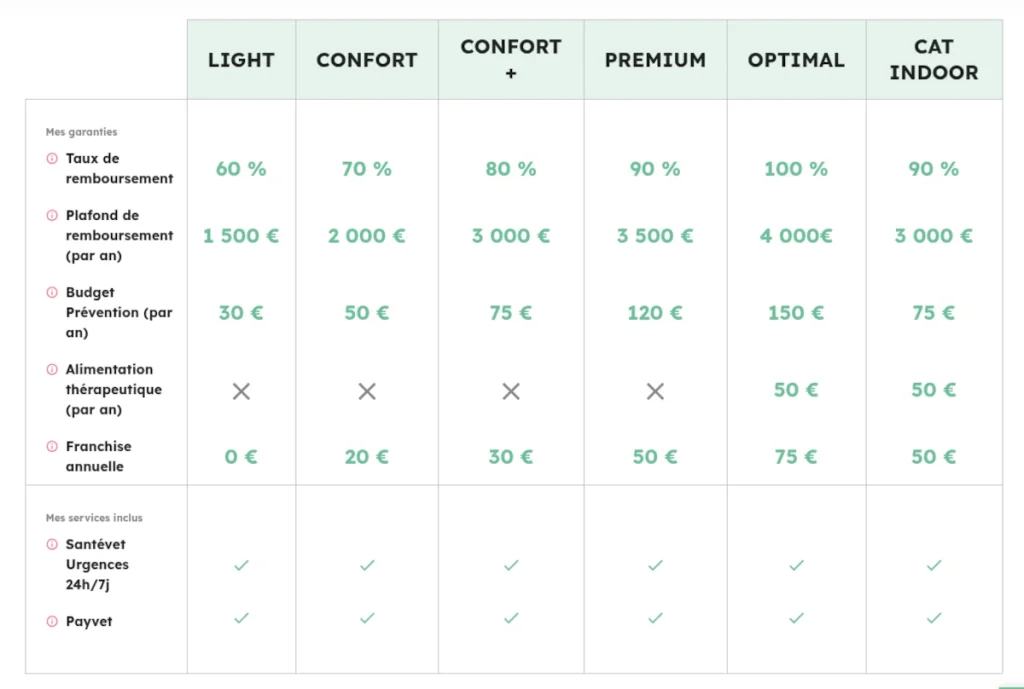Click the X mark under Premium
This screenshot has width=1024, height=689.
[655, 391]
